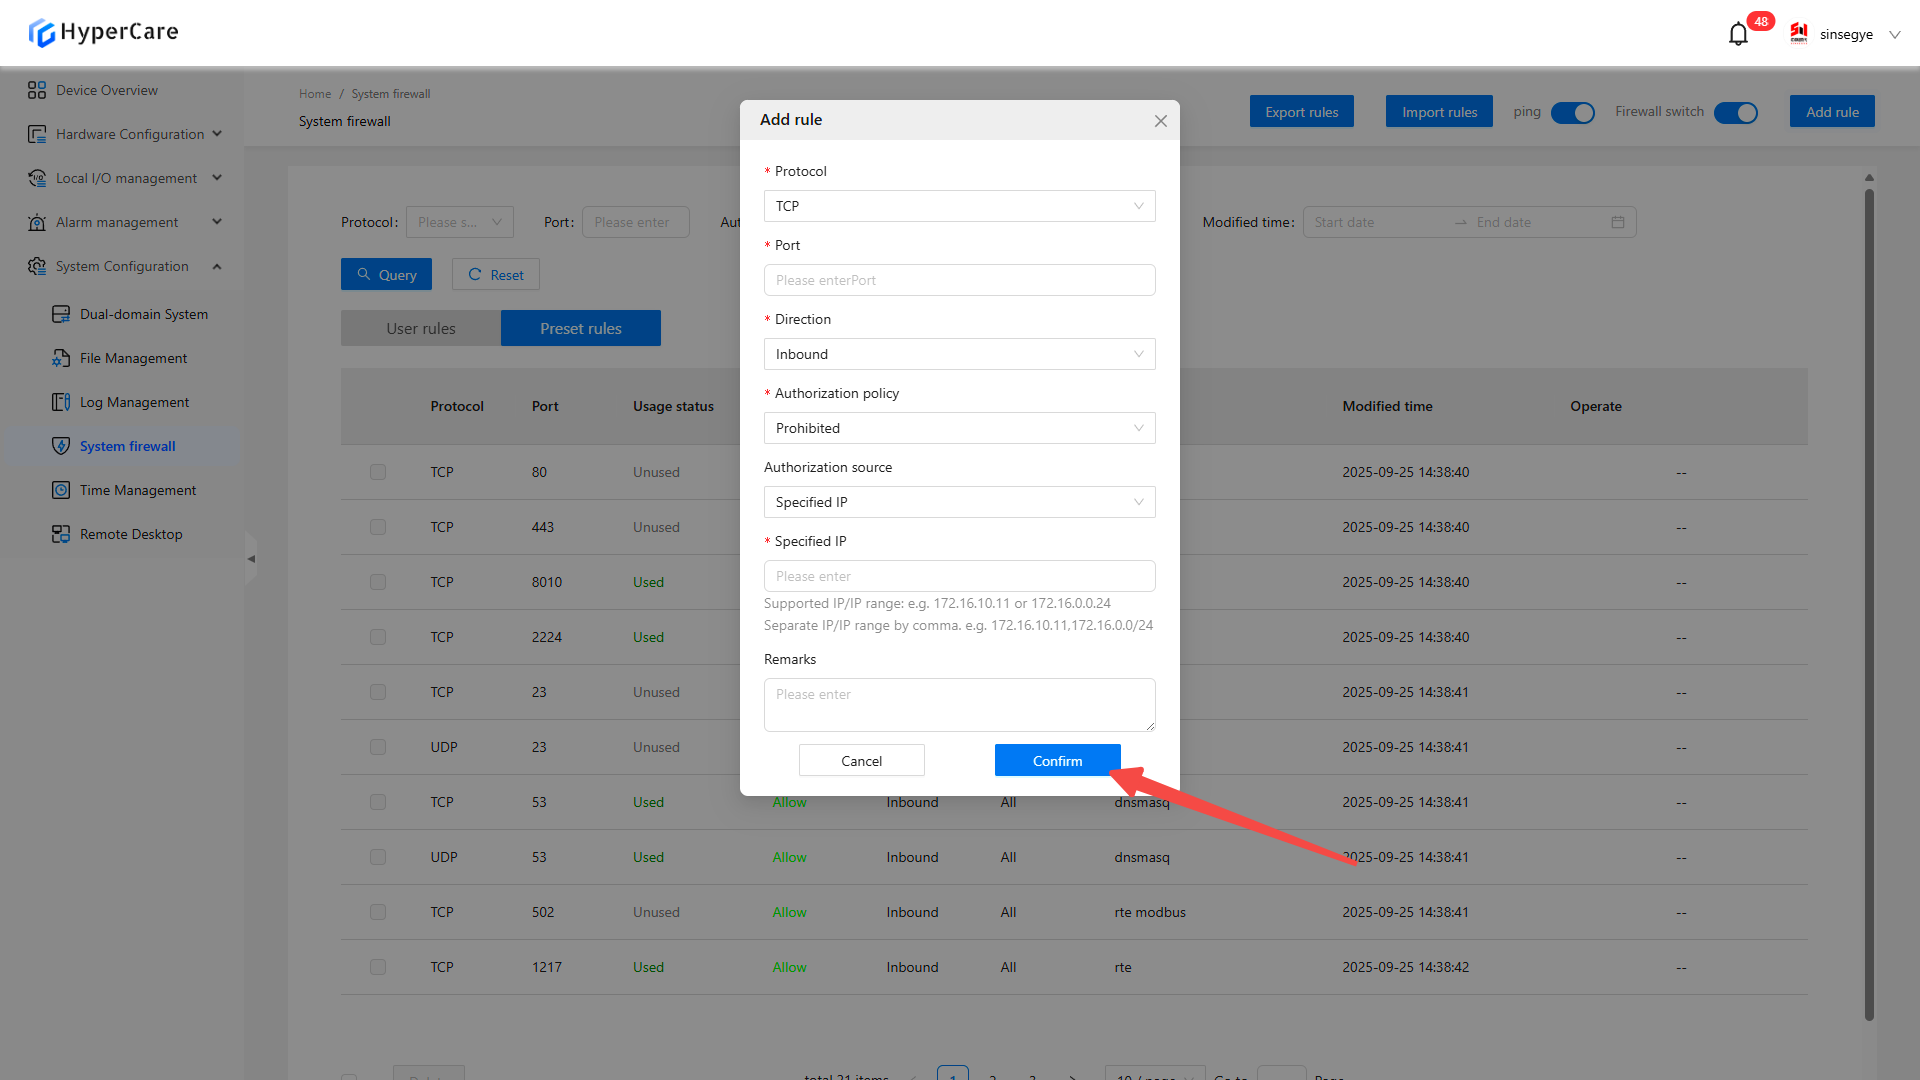Toggle the ping switch

(x=1572, y=113)
